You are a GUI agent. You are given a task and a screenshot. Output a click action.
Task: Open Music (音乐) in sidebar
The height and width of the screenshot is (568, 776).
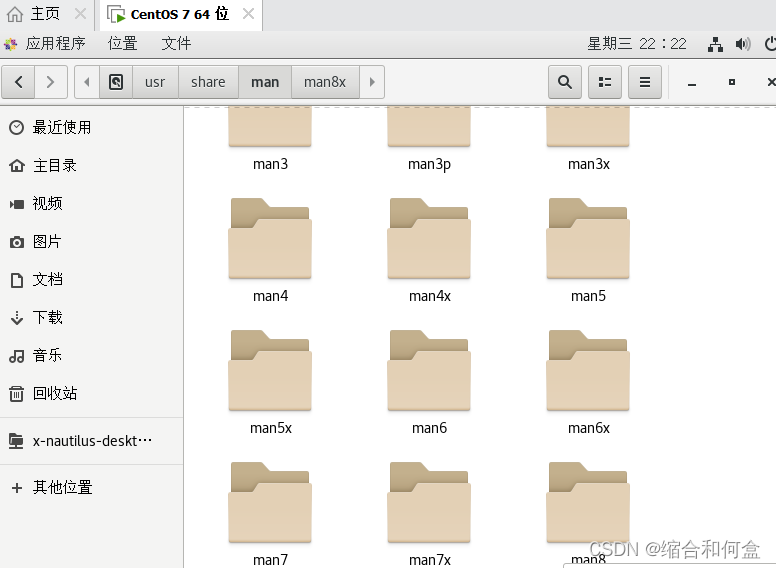pos(92,355)
